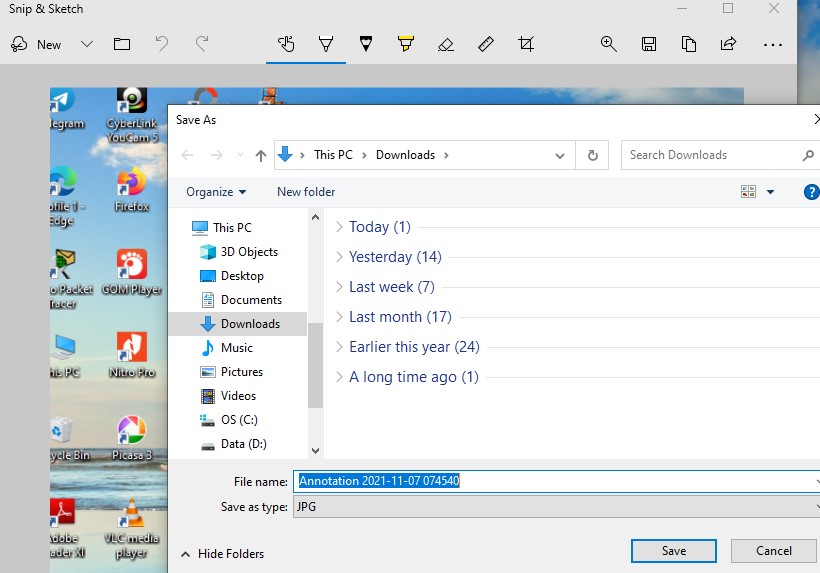Click New folder in the dialog
The height and width of the screenshot is (573, 820).
pos(306,192)
